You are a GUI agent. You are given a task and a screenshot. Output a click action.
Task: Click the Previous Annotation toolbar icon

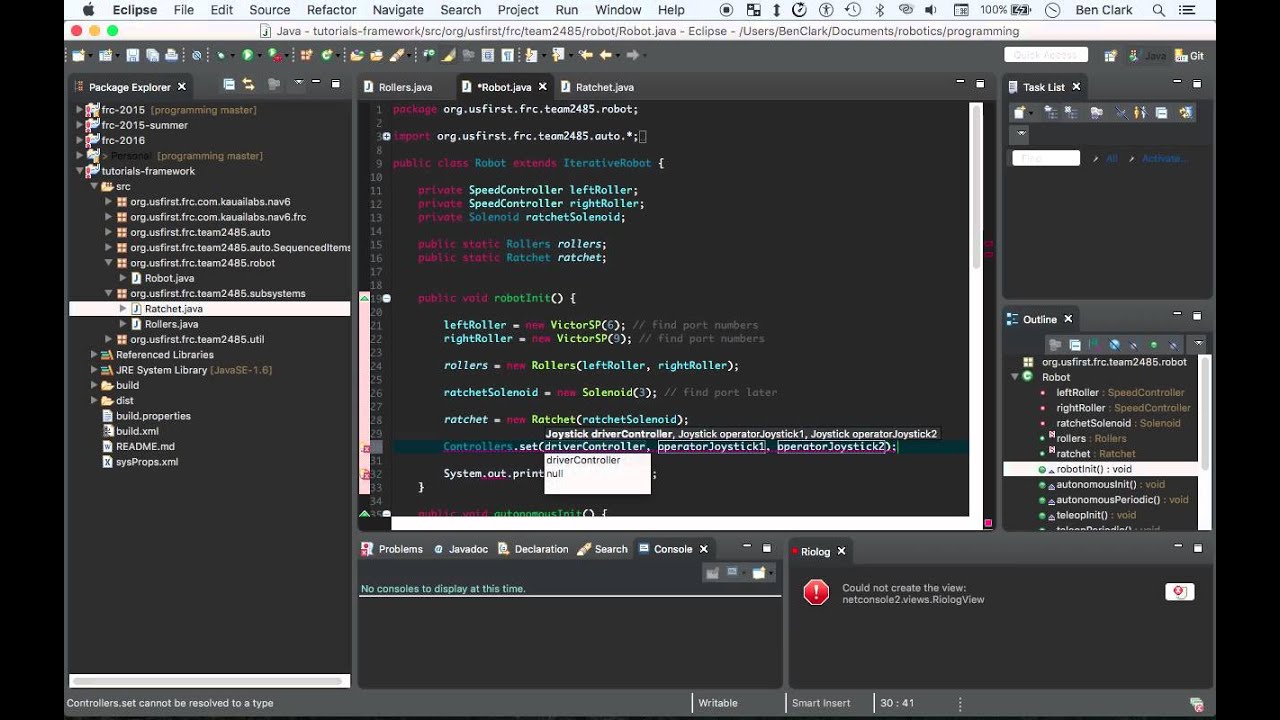pos(557,55)
